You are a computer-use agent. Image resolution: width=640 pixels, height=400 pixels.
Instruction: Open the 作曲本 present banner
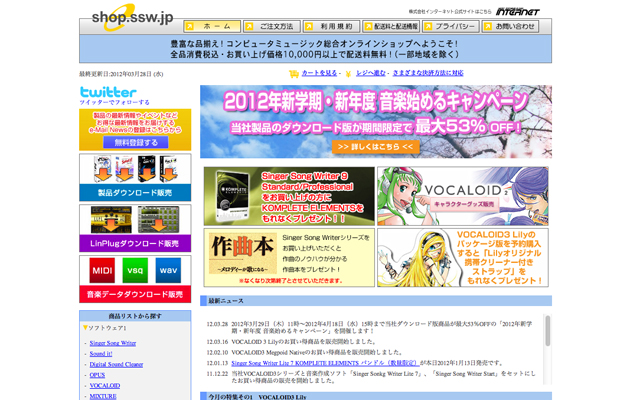click(289, 258)
